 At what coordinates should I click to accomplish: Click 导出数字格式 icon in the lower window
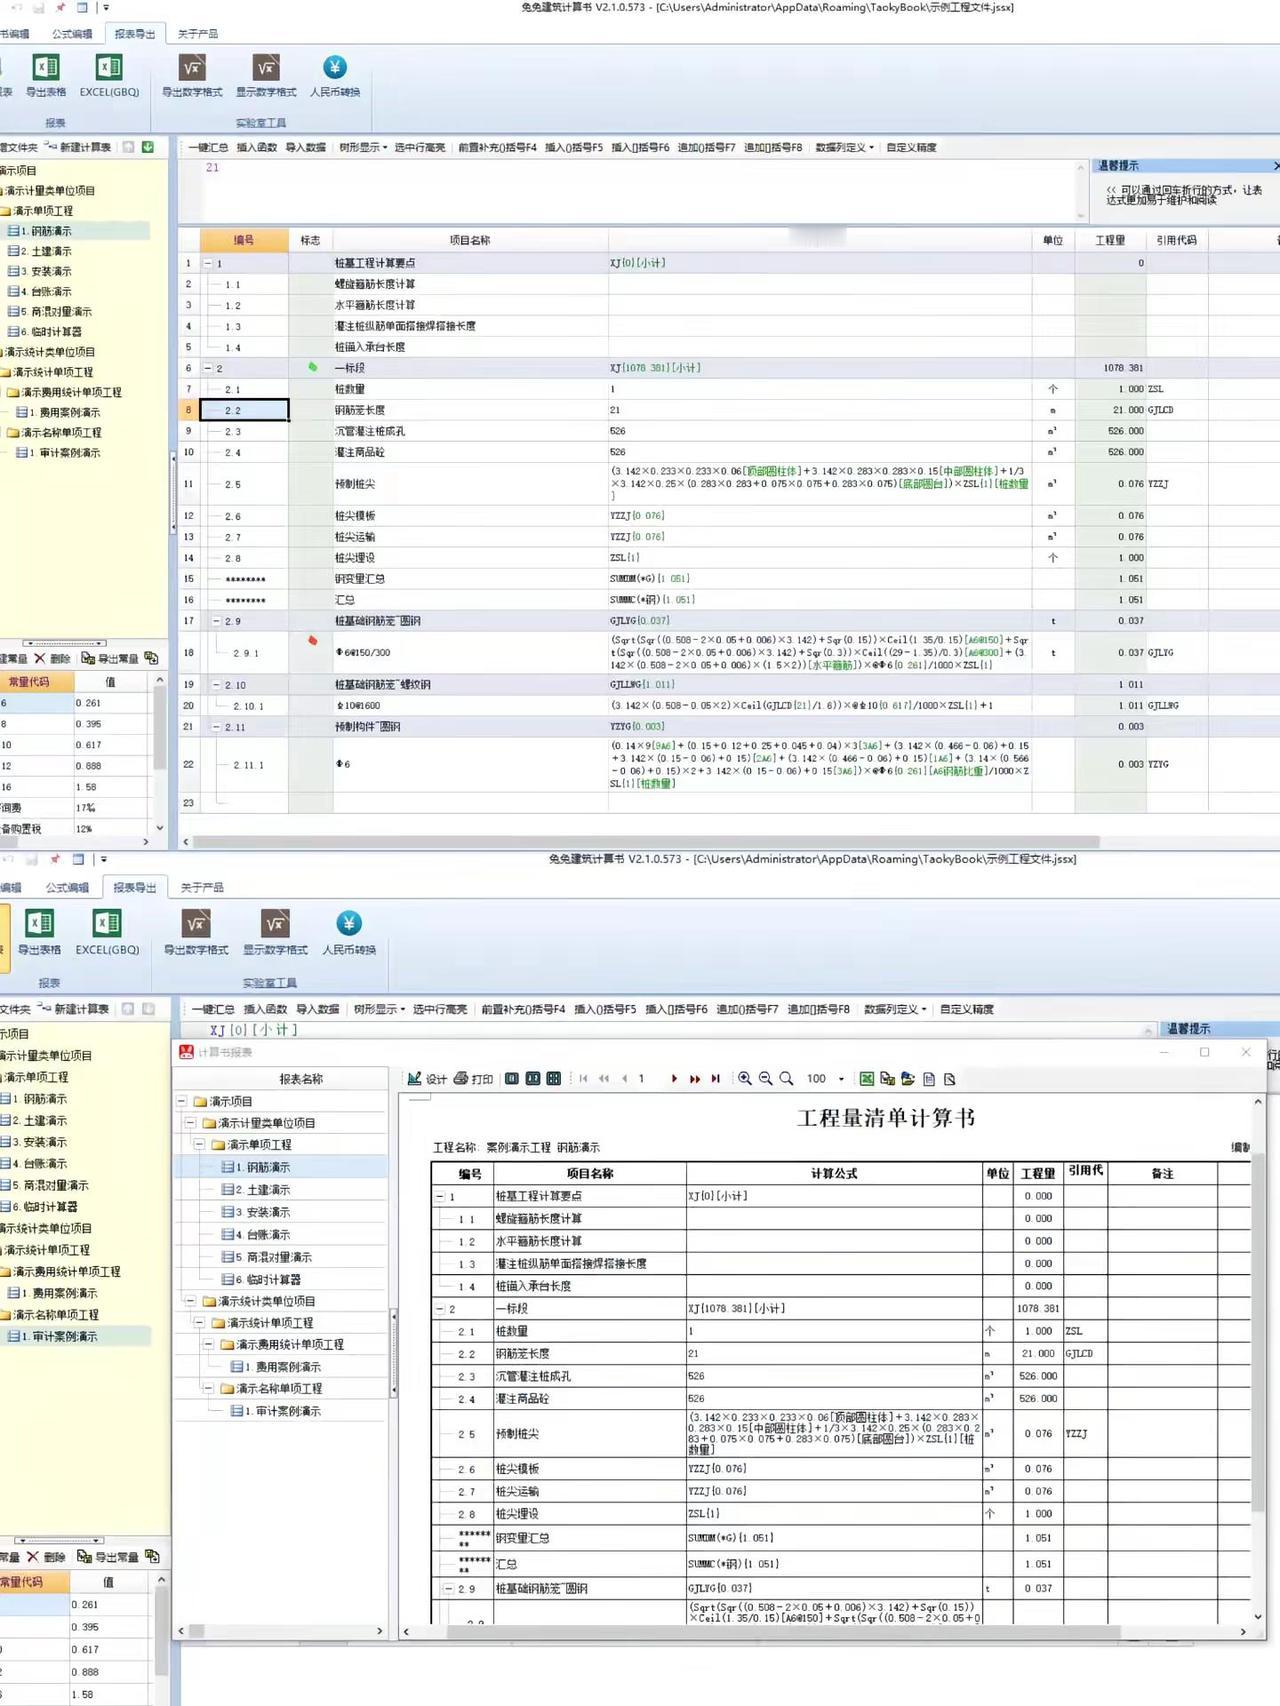[196, 924]
